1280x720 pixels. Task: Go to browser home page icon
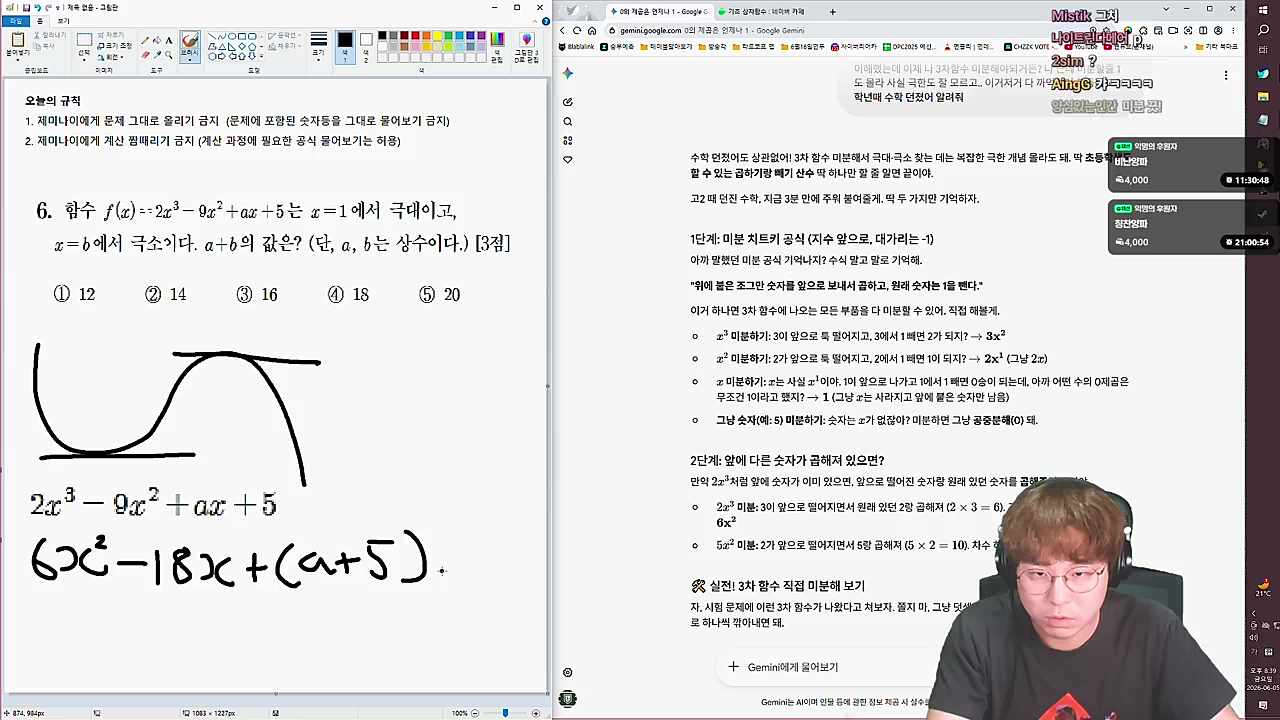592,30
